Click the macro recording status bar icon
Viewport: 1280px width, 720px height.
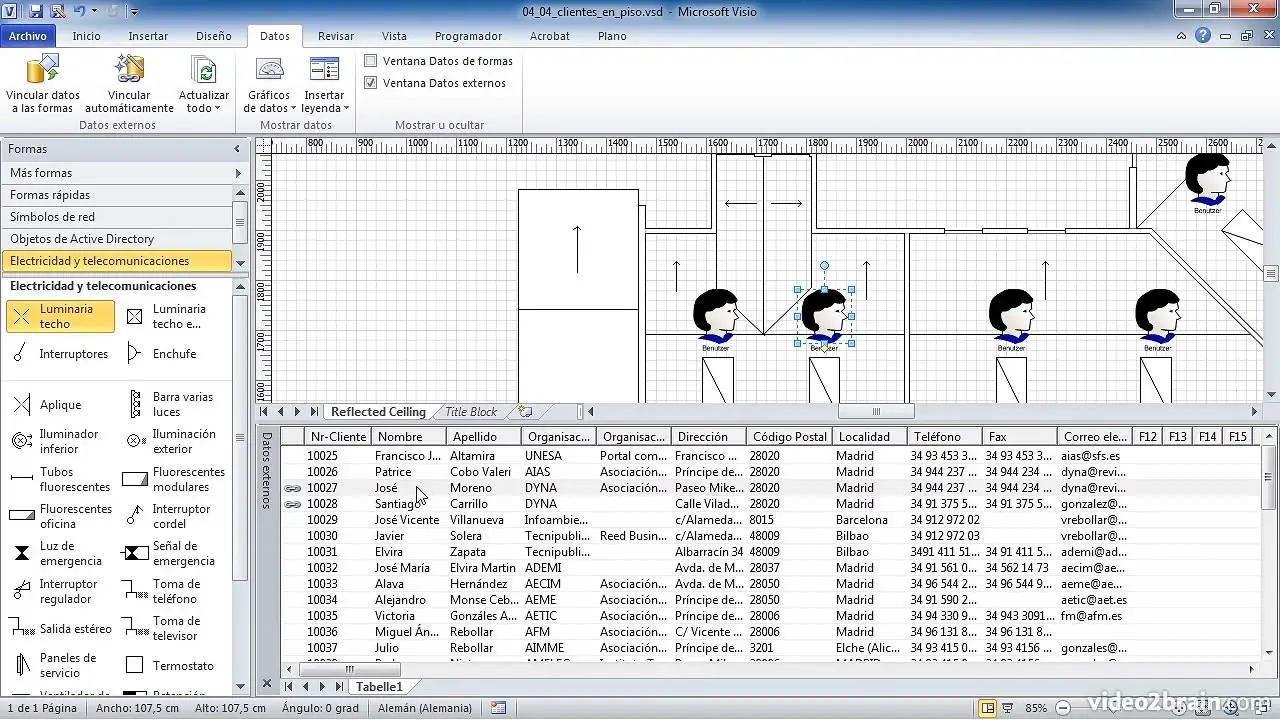click(x=498, y=708)
